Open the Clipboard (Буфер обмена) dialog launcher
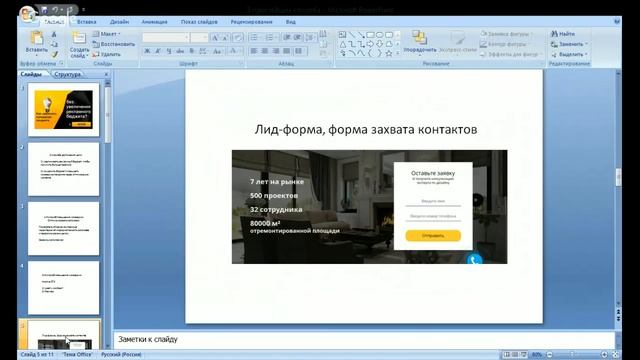640x360 pixels. pos(62,64)
